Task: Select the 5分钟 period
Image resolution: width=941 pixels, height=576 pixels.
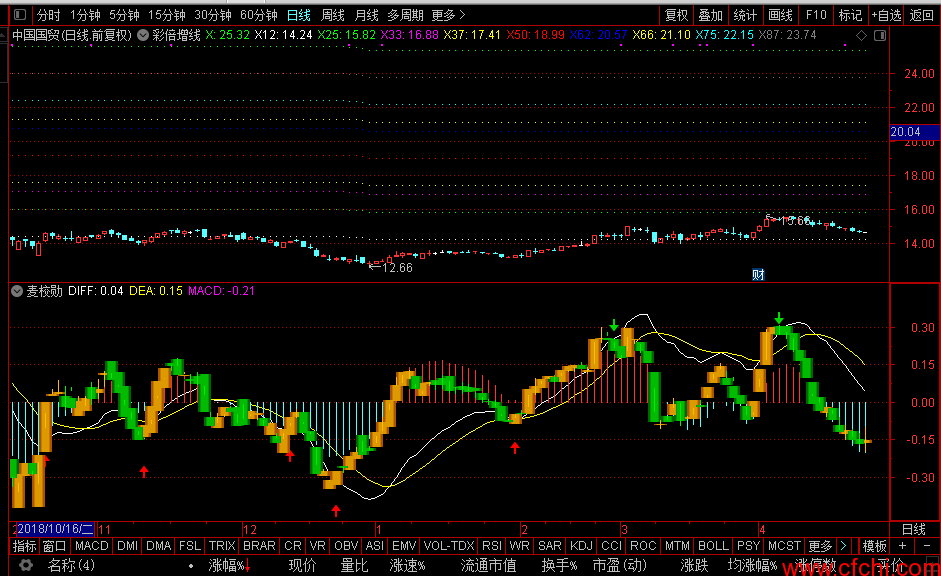Action: click(x=124, y=15)
